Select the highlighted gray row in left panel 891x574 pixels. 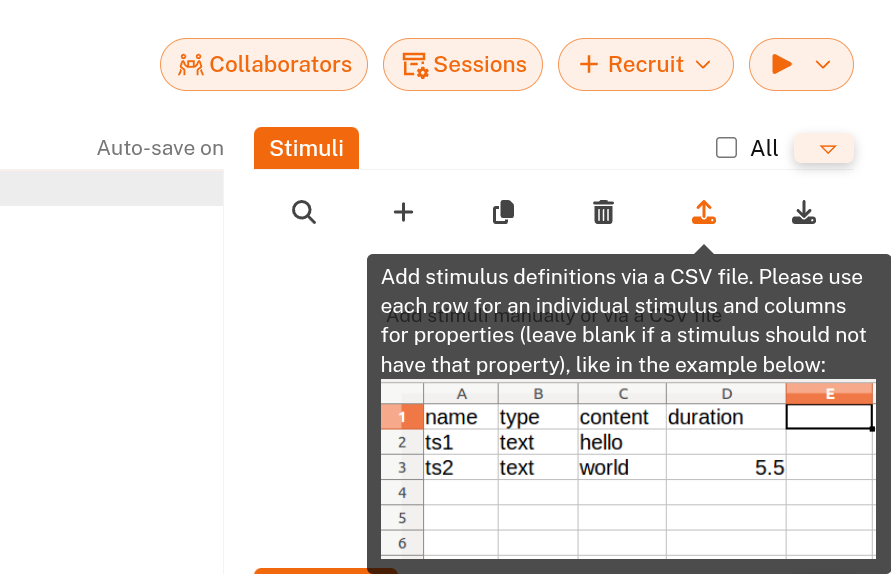111,188
